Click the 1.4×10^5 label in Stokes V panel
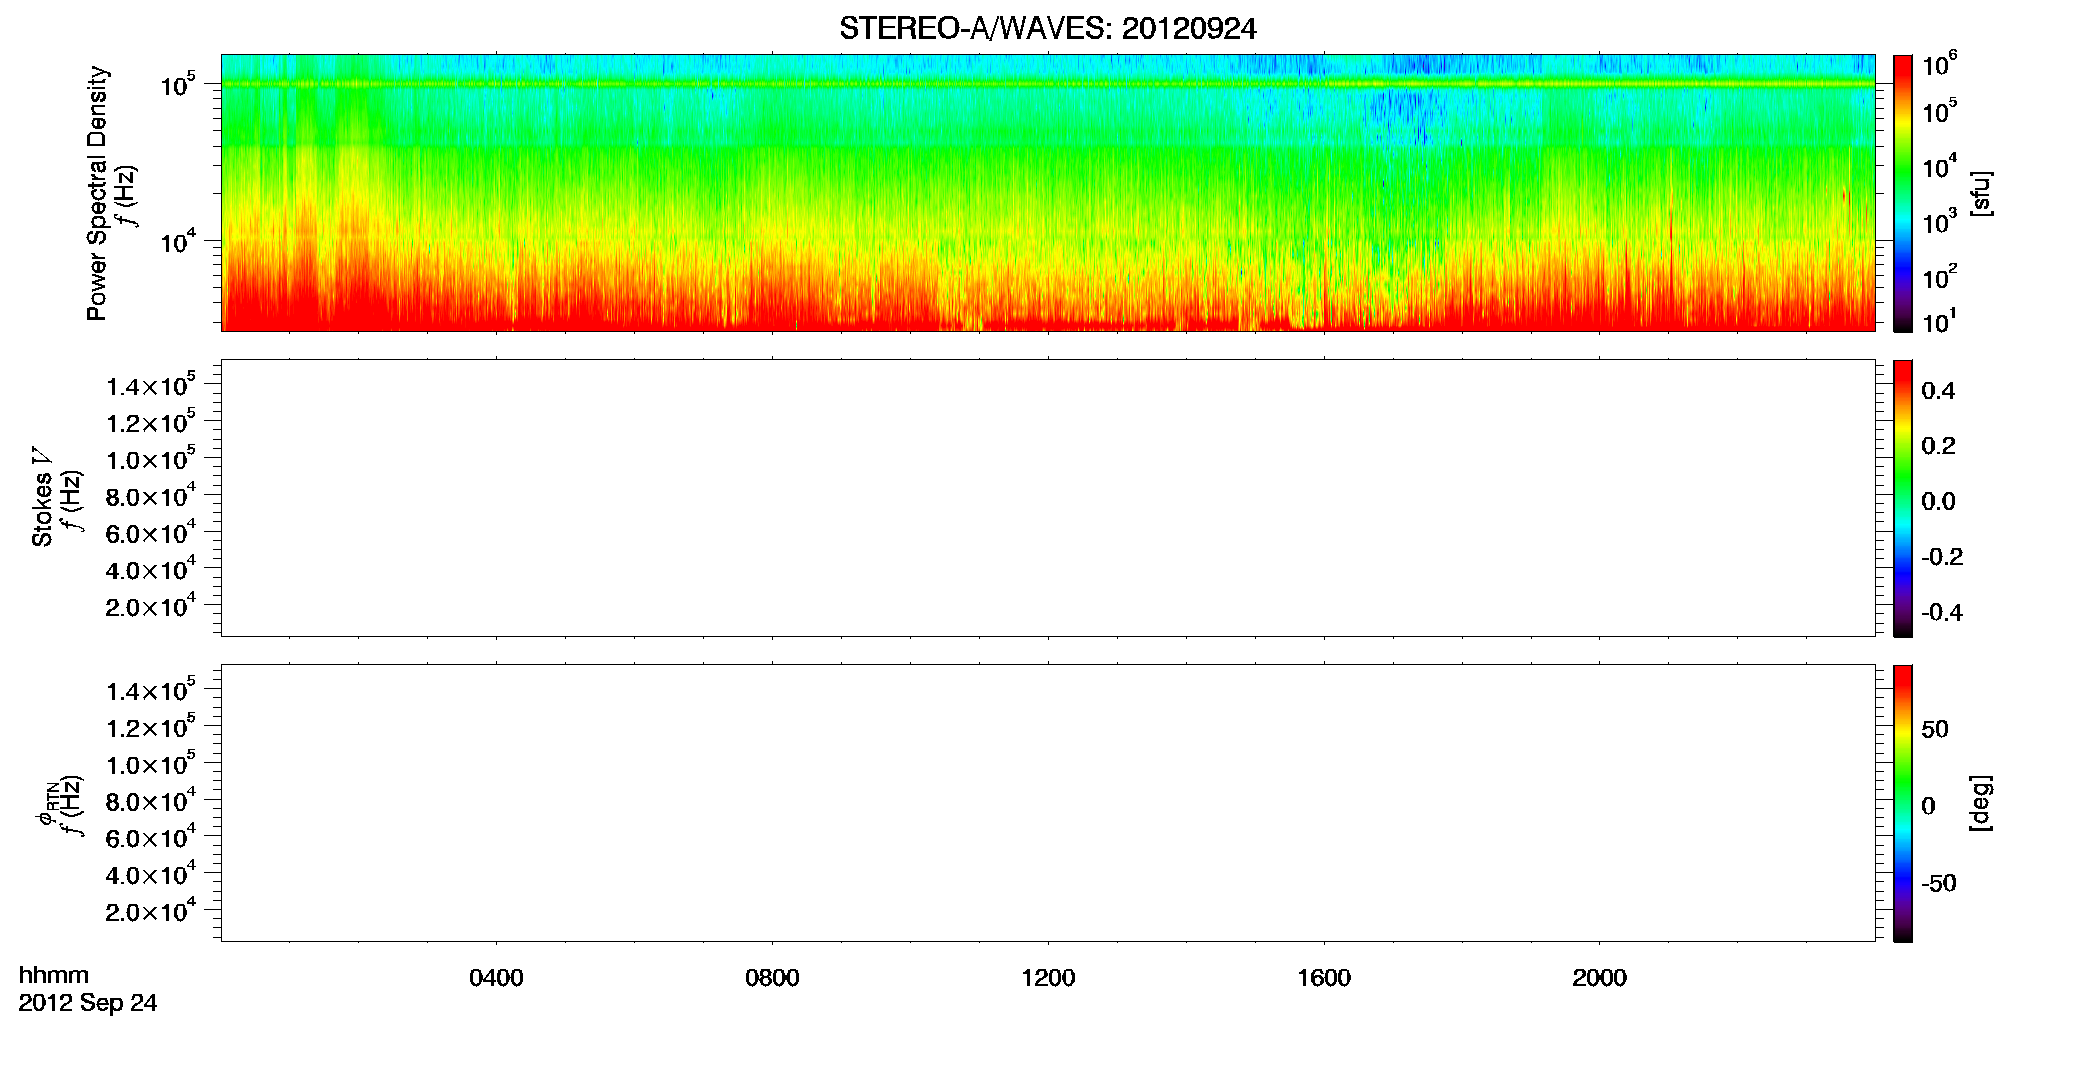2096x1080 pixels. [x=151, y=385]
